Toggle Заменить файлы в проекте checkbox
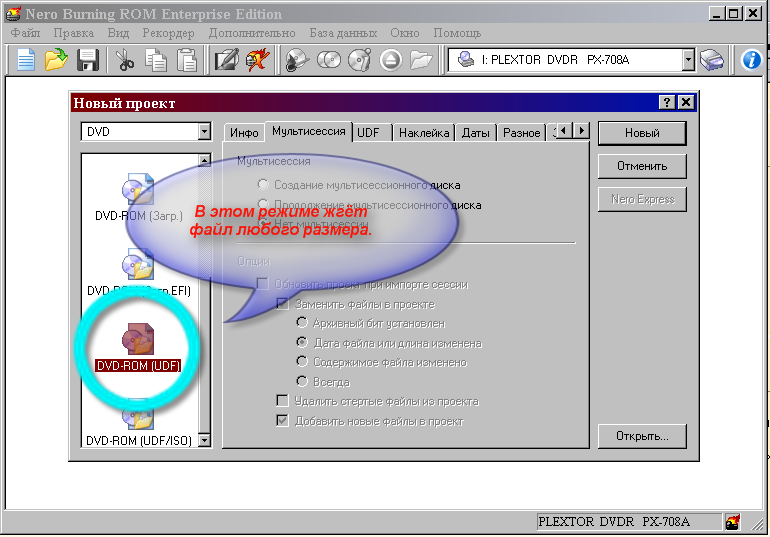 282,304
